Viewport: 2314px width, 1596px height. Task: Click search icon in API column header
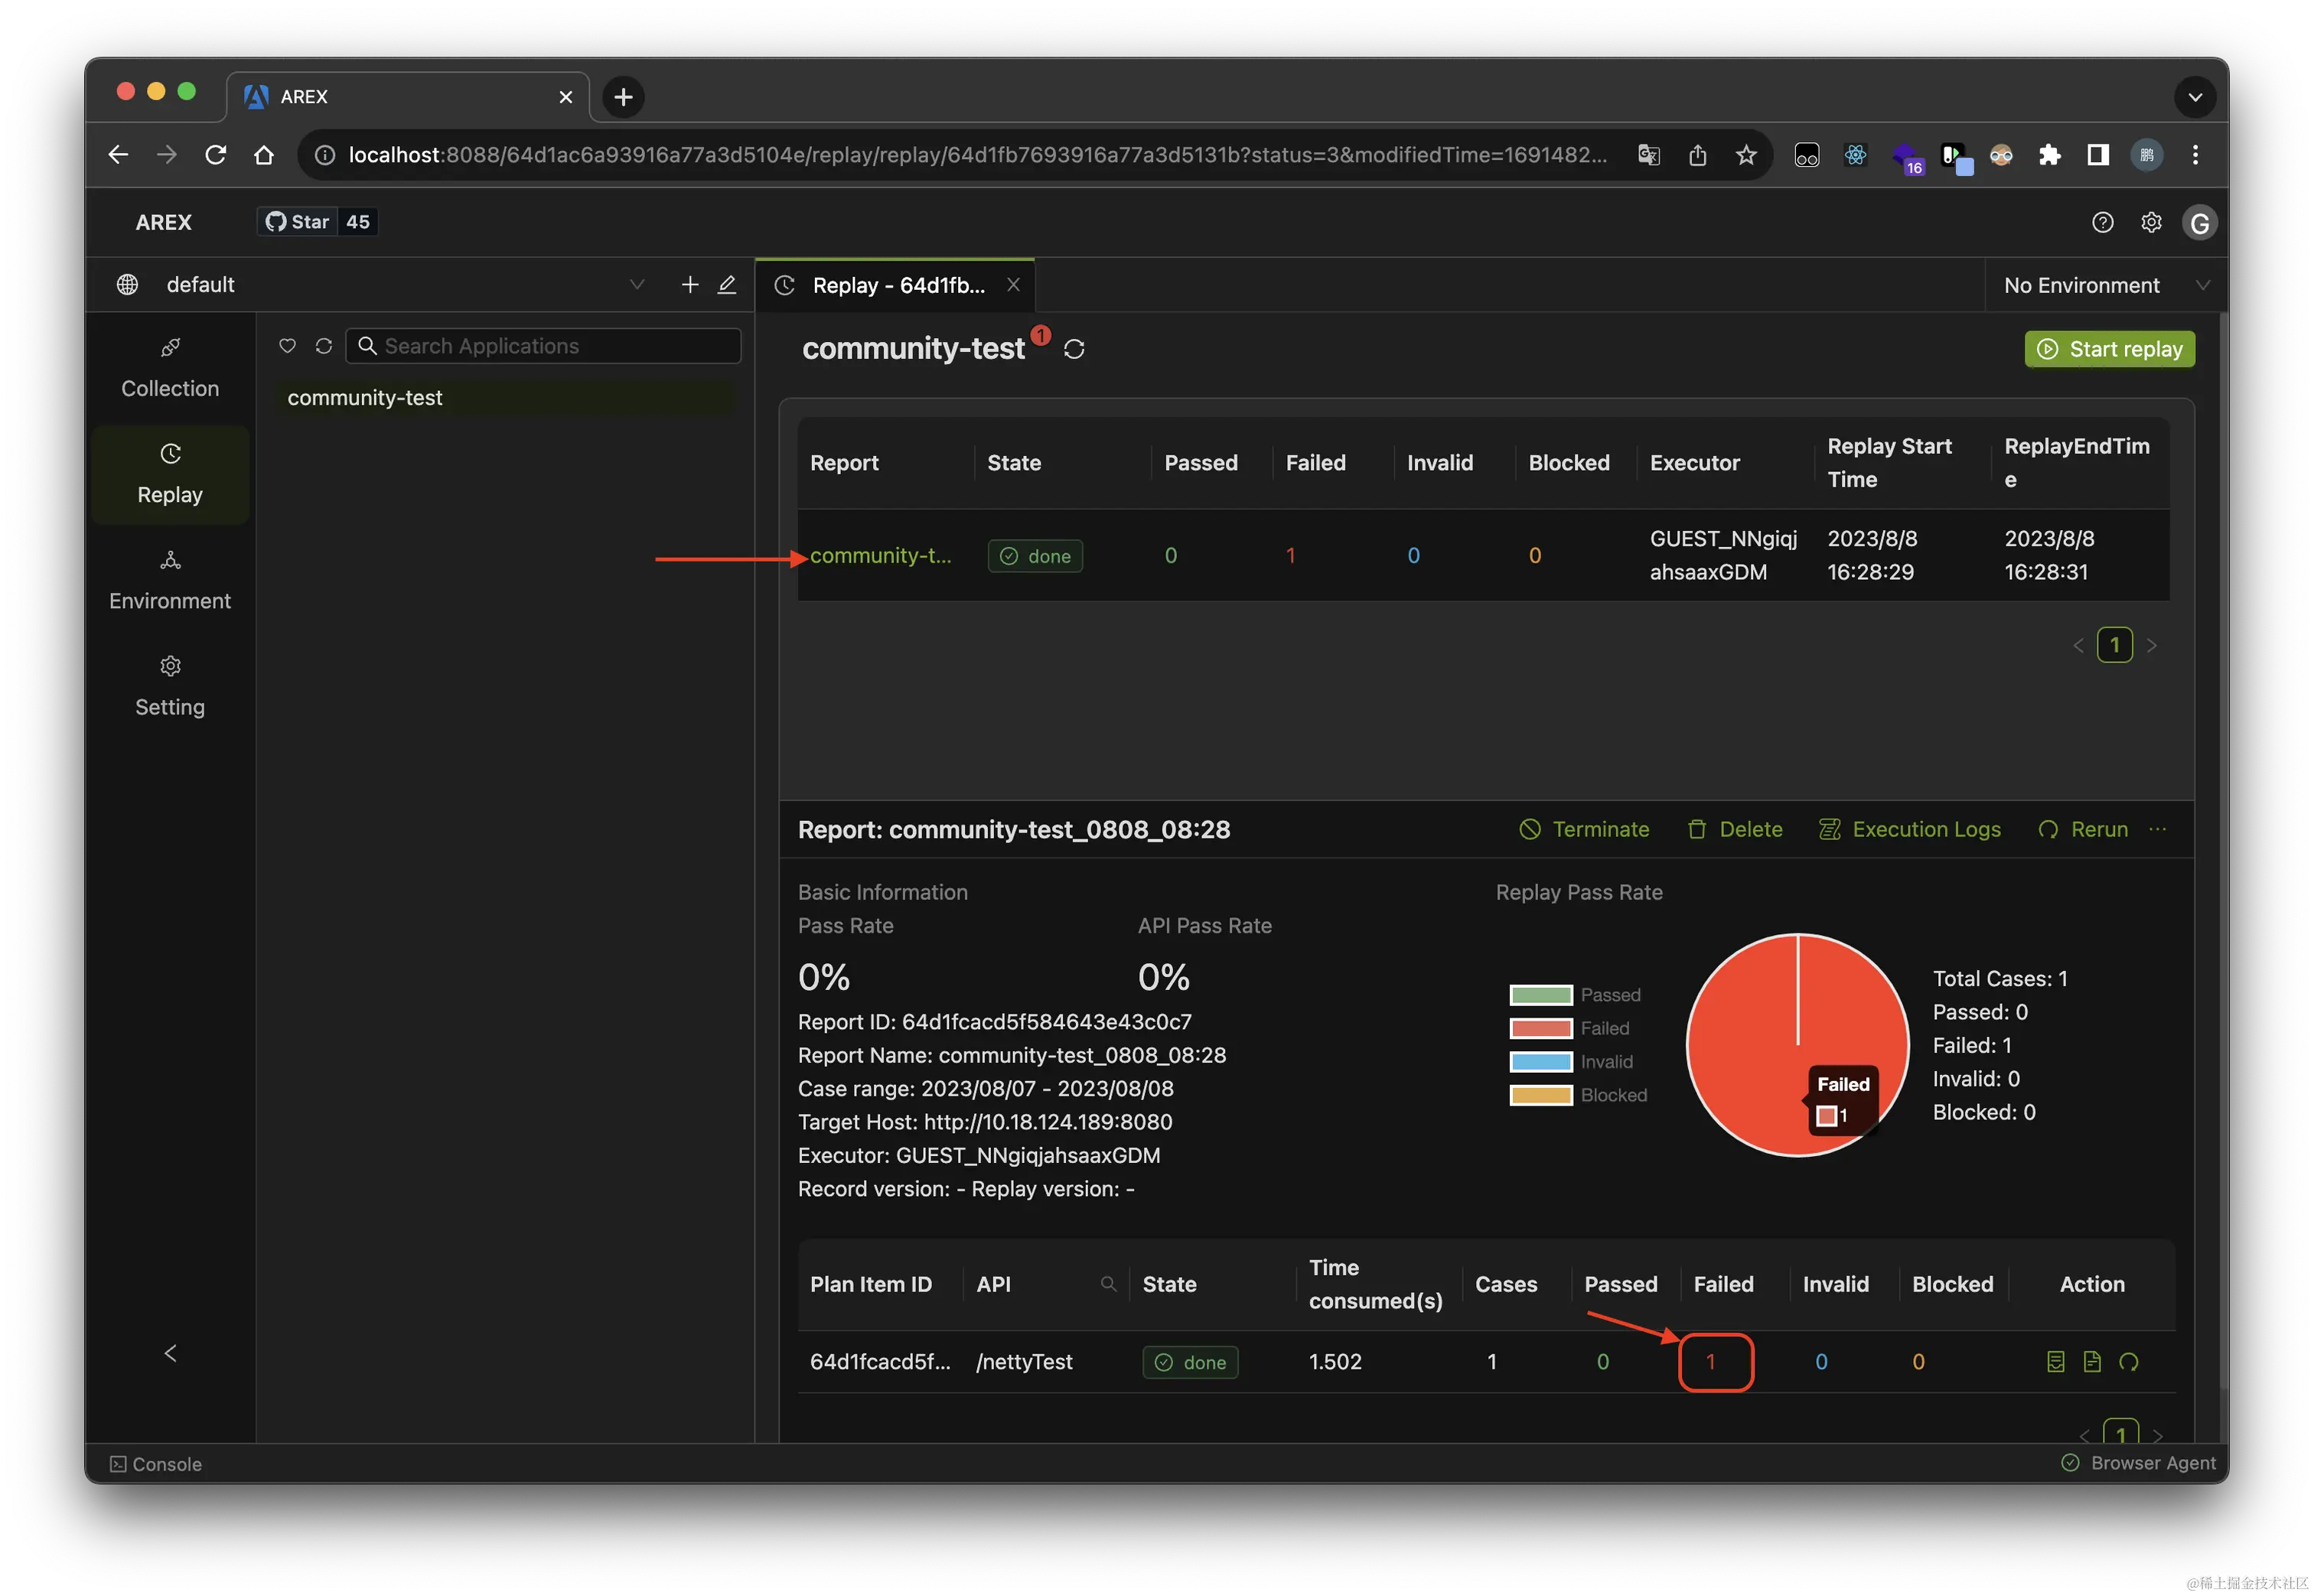[x=1108, y=1284]
